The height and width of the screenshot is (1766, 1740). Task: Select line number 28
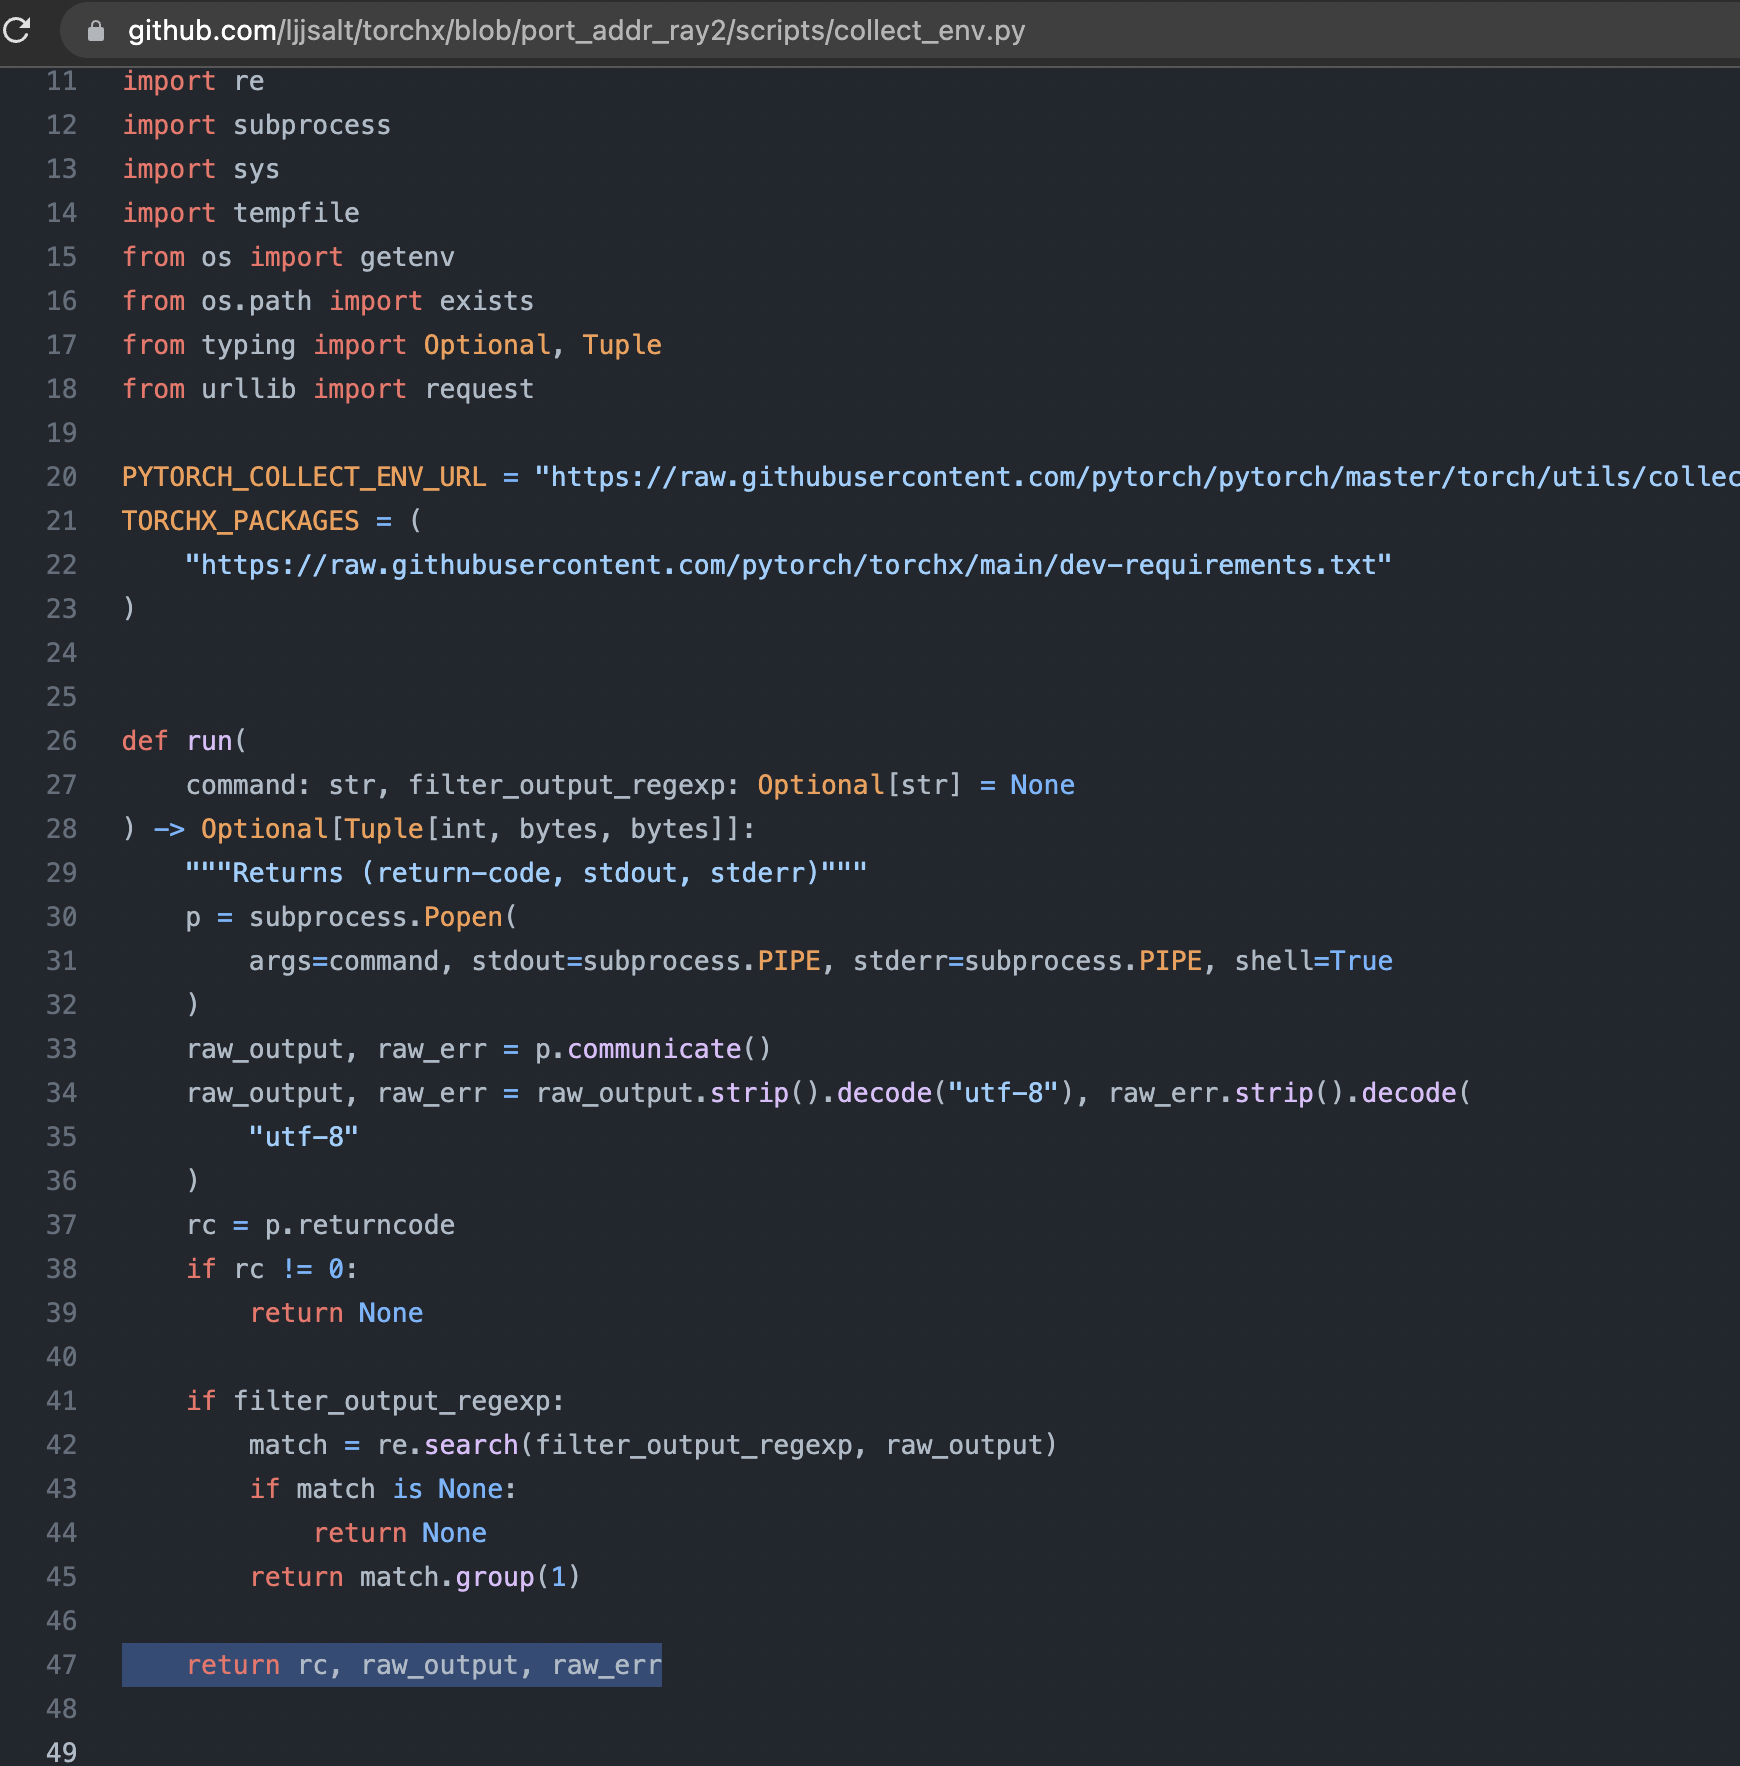click(62, 829)
